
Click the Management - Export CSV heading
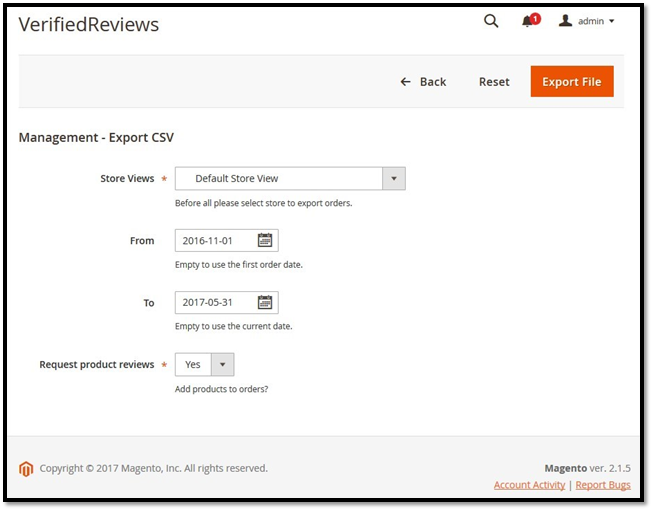click(x=96, y=137)
